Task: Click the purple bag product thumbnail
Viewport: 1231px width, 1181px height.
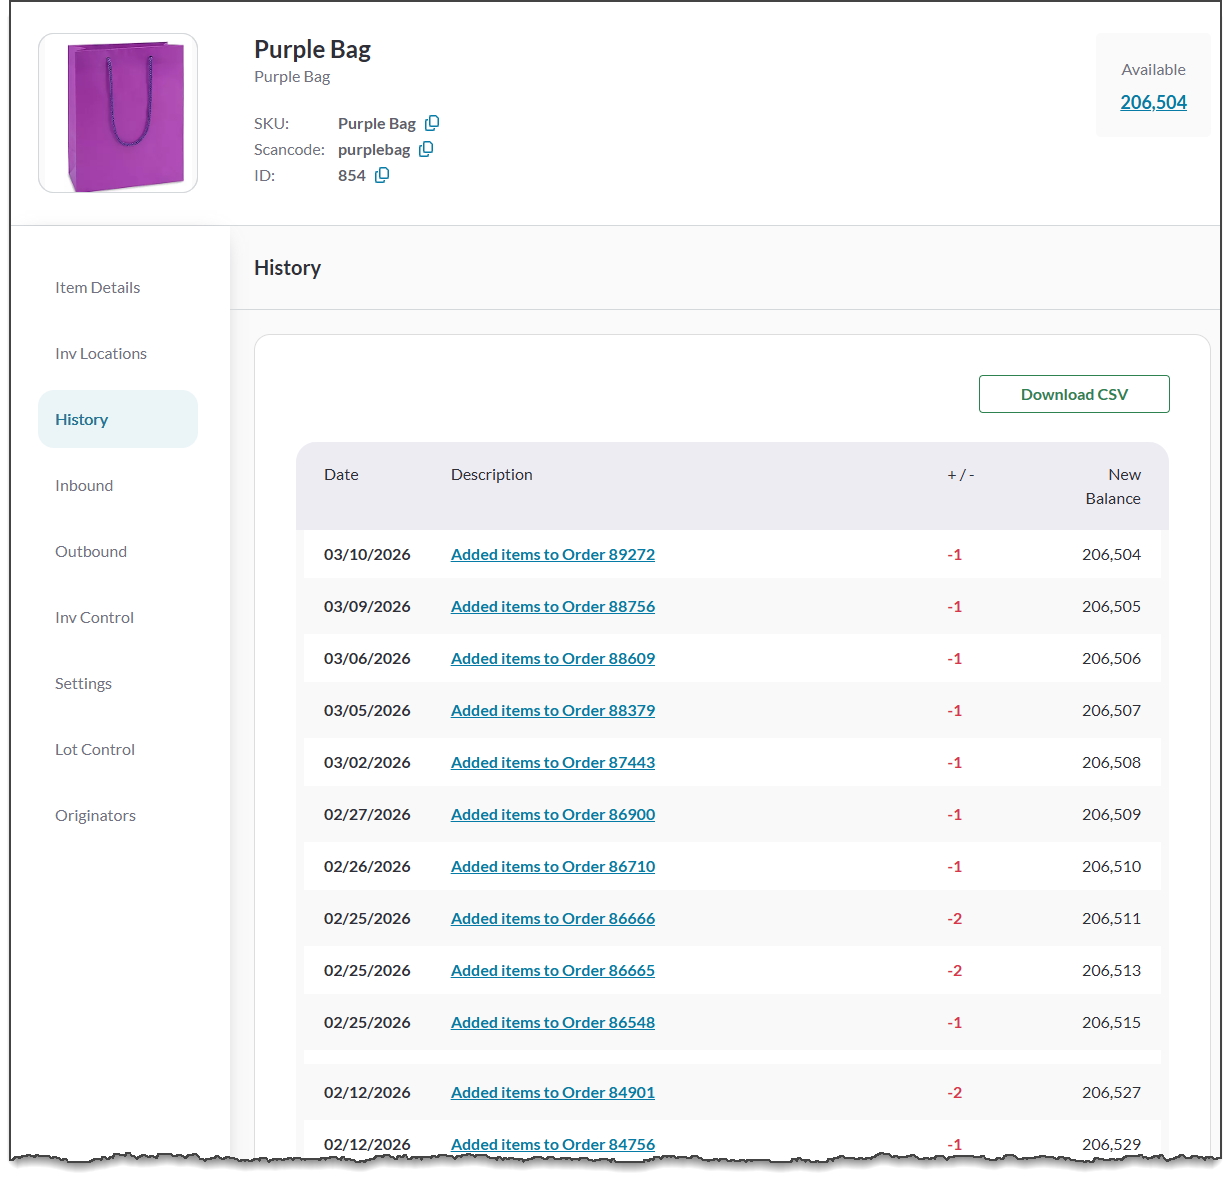Action: click(118, 113)
